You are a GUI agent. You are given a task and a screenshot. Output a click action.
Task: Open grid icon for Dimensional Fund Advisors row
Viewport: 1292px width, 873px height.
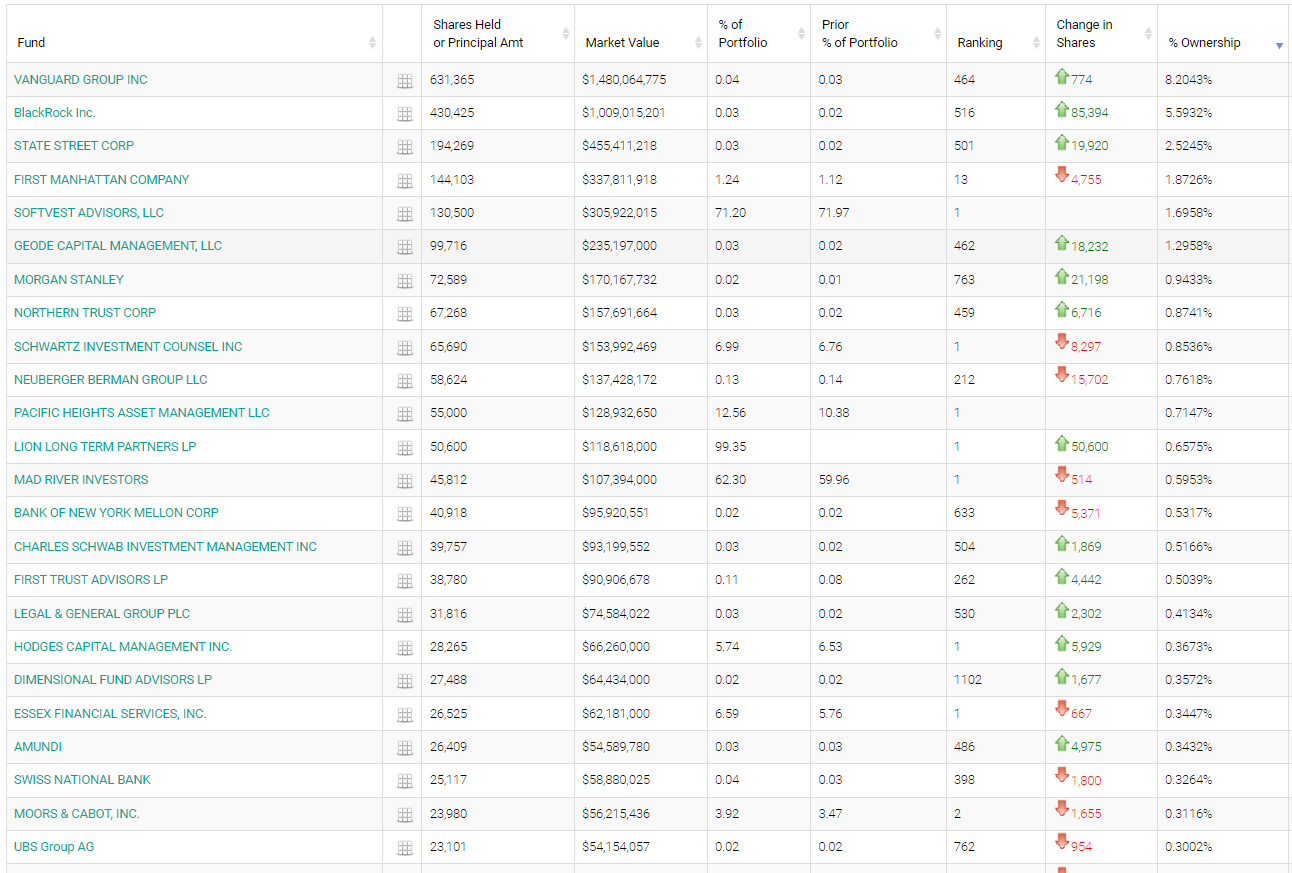click(x=405, y=681)
